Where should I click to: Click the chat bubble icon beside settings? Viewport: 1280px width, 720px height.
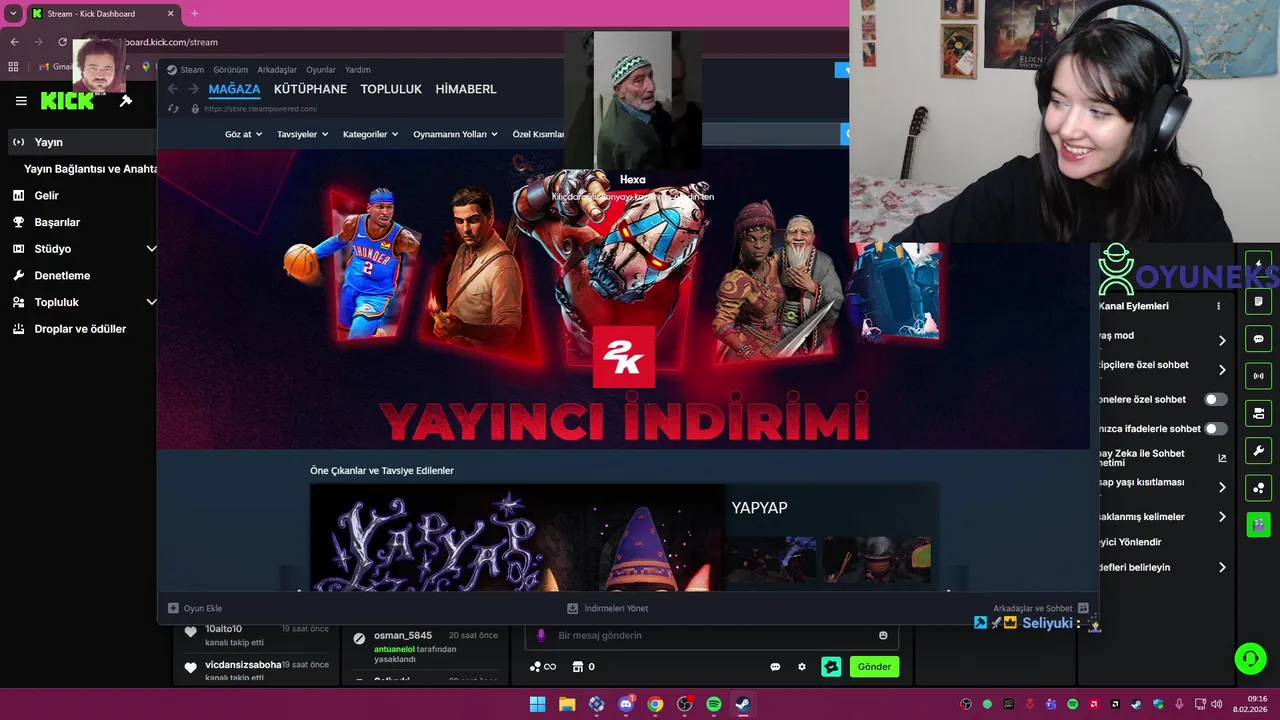[x=775, y=667]
